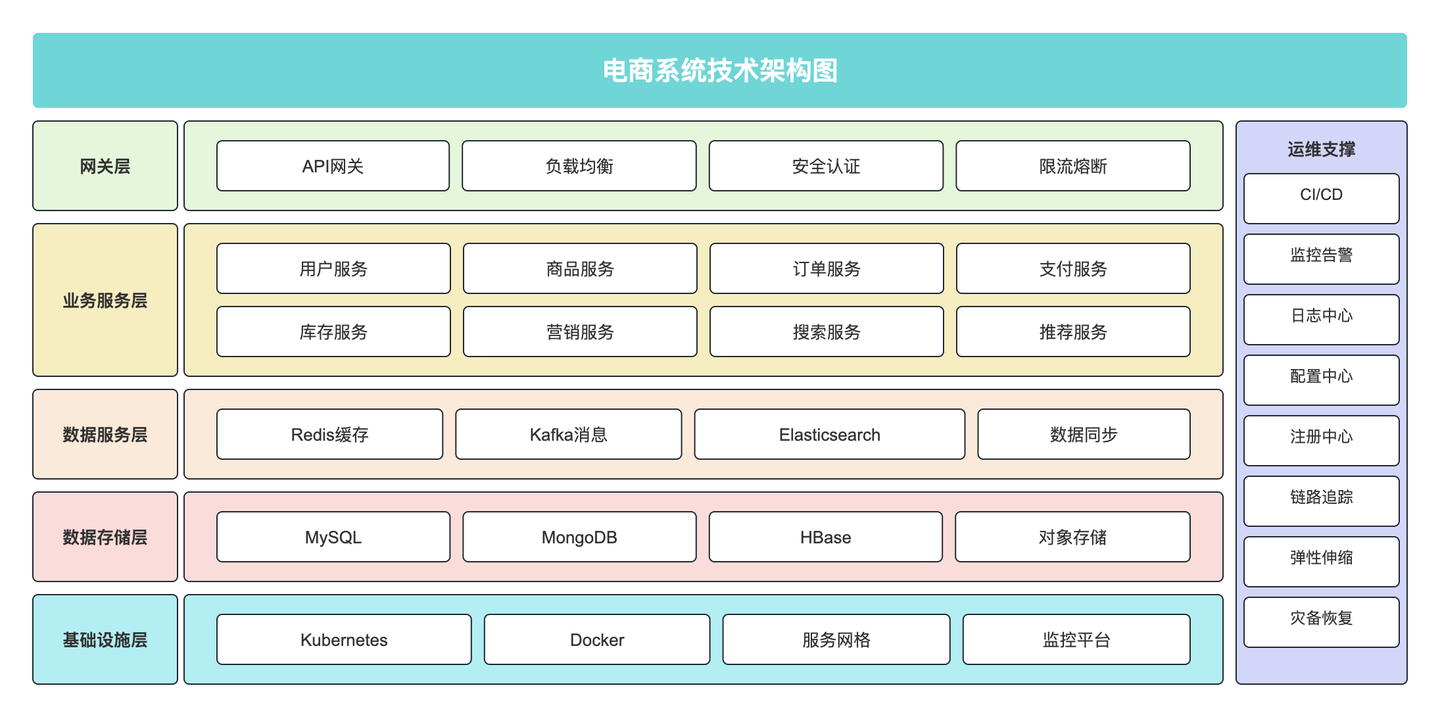1440x717 pixels.
Task: Select the 负载均衡 box
Action: [579, 166]
